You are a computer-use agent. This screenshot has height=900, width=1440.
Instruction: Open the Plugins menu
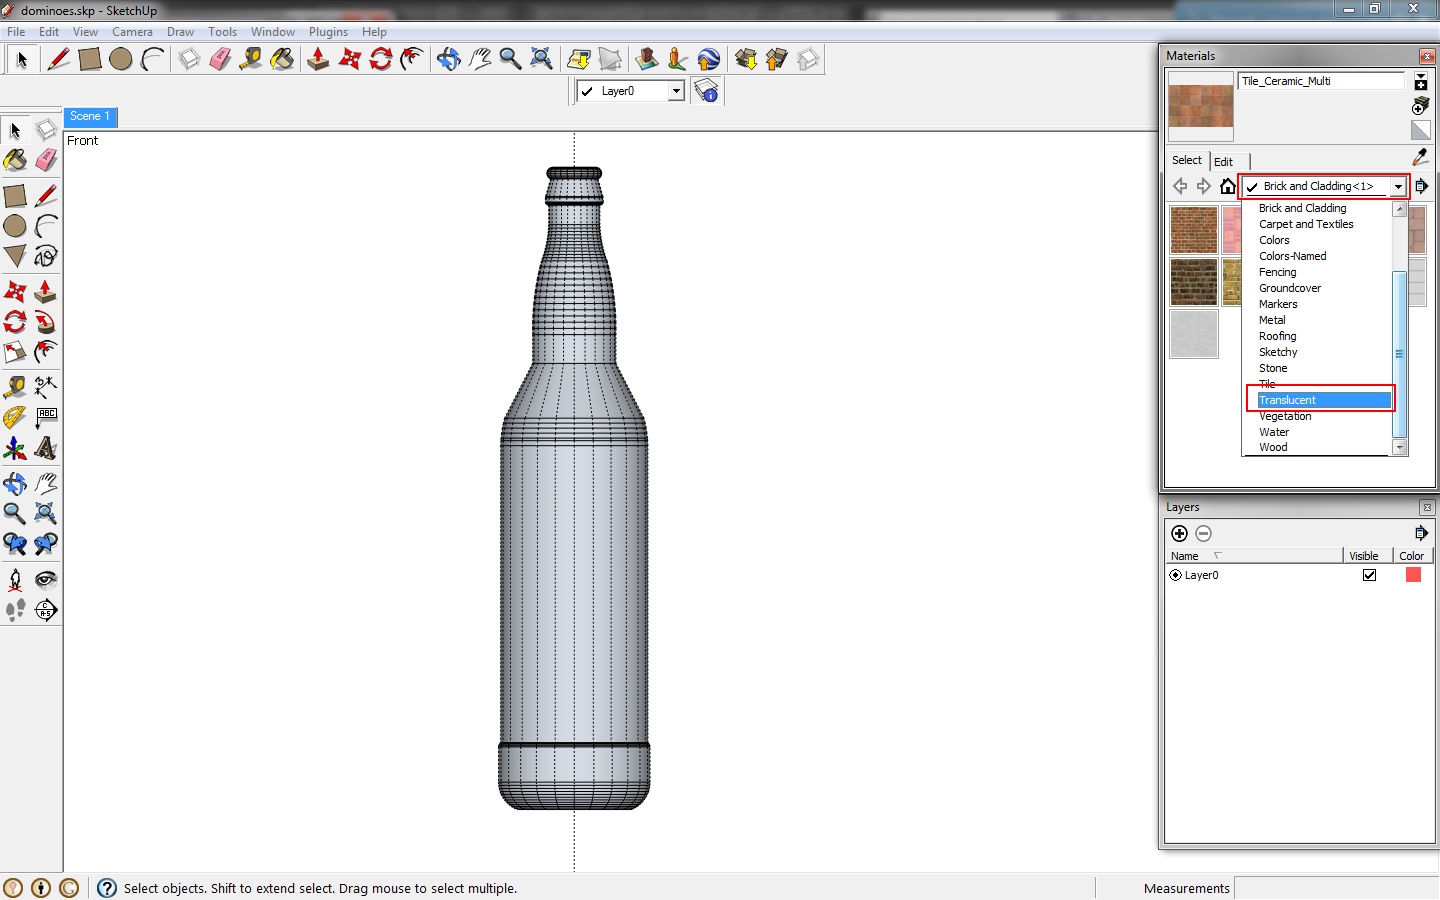pos(328,31)
